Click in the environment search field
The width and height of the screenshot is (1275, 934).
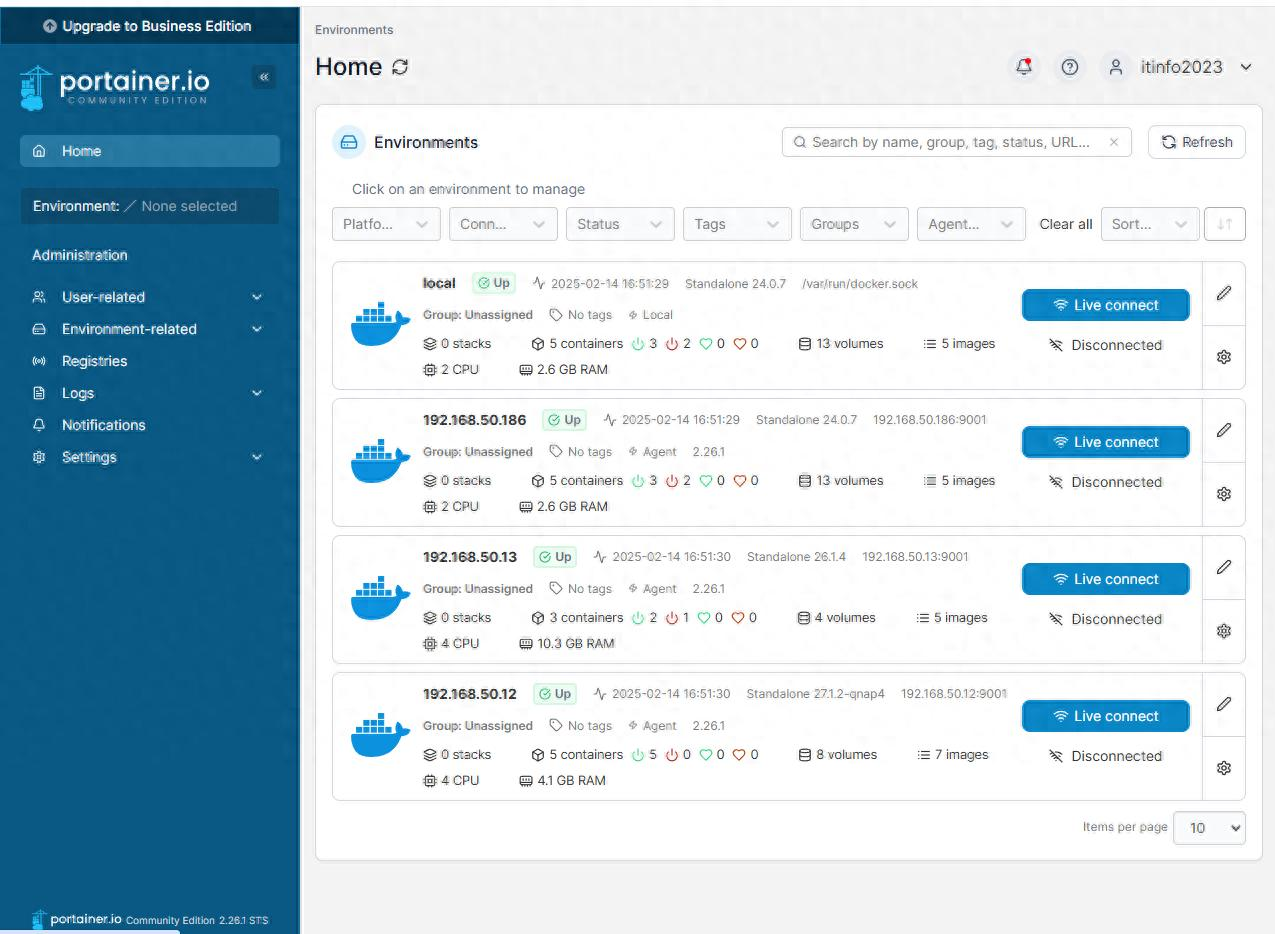click(957, 142)
